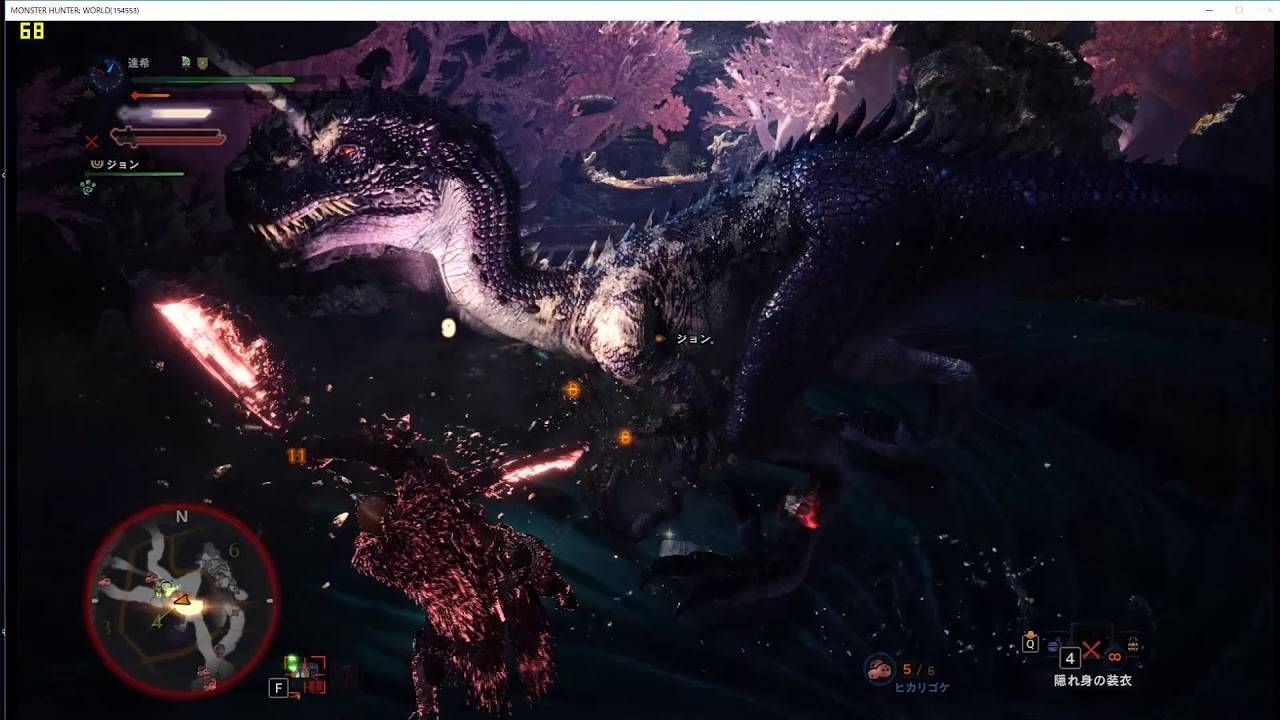The image size is (1280, 720).
Task: Click the green shield buff icon
Action: coord(203,62)
